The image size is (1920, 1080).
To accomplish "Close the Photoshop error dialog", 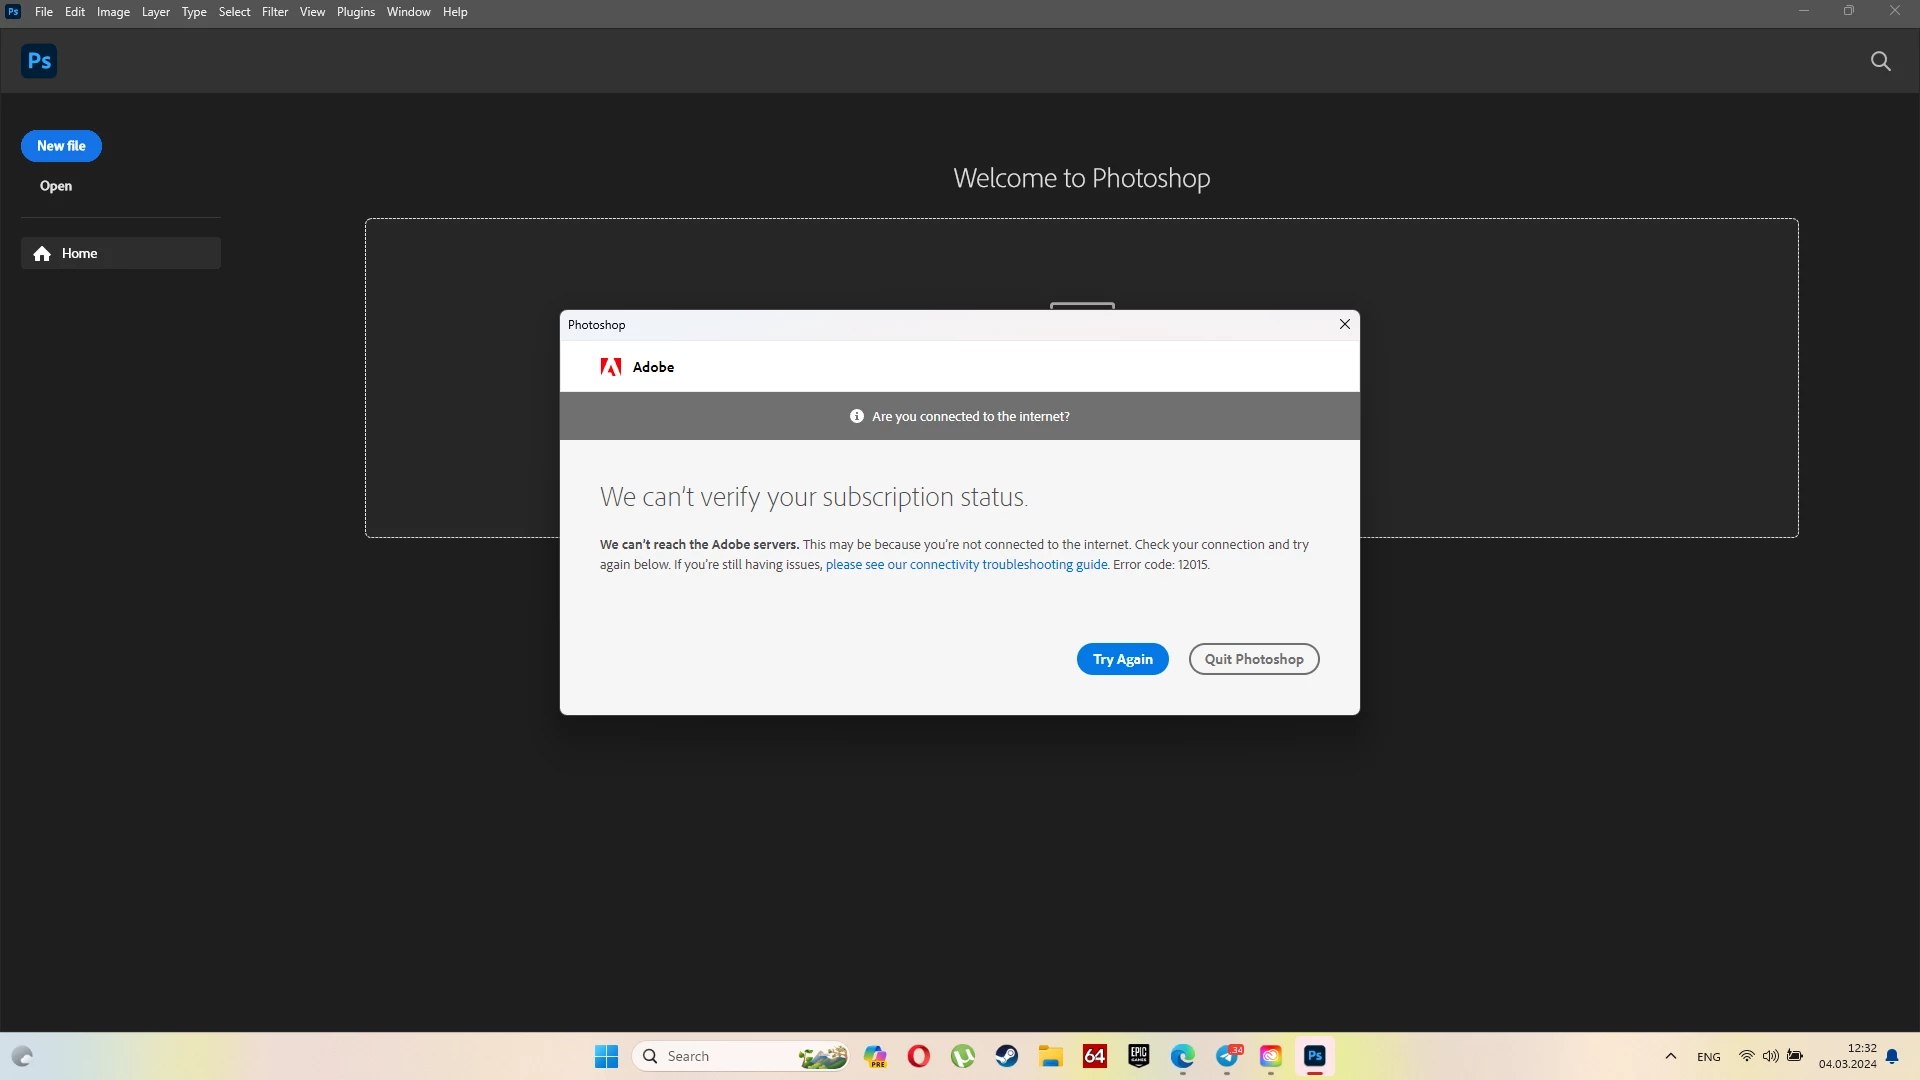I will pos(1344,324).
